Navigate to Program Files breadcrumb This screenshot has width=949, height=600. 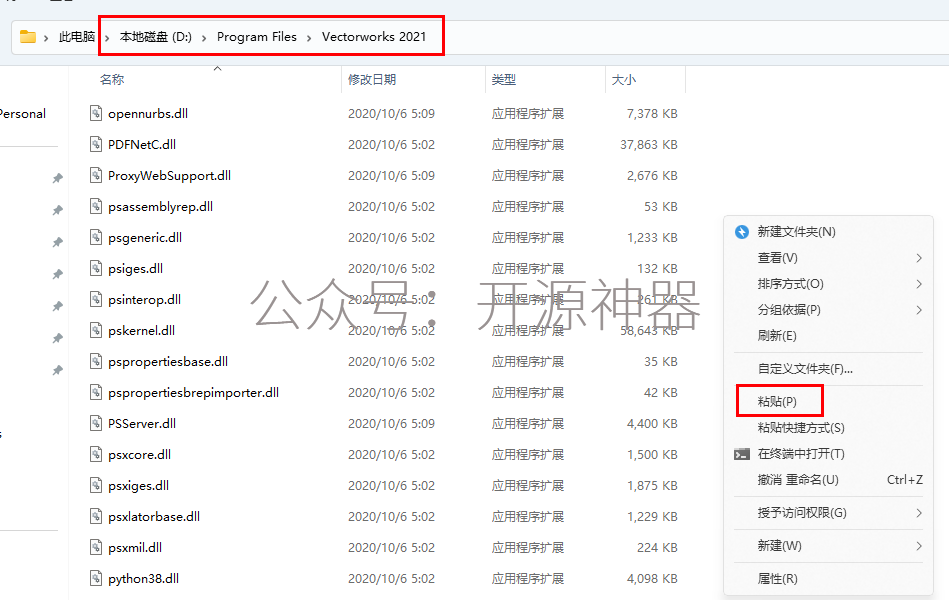(x=257, y=37)
